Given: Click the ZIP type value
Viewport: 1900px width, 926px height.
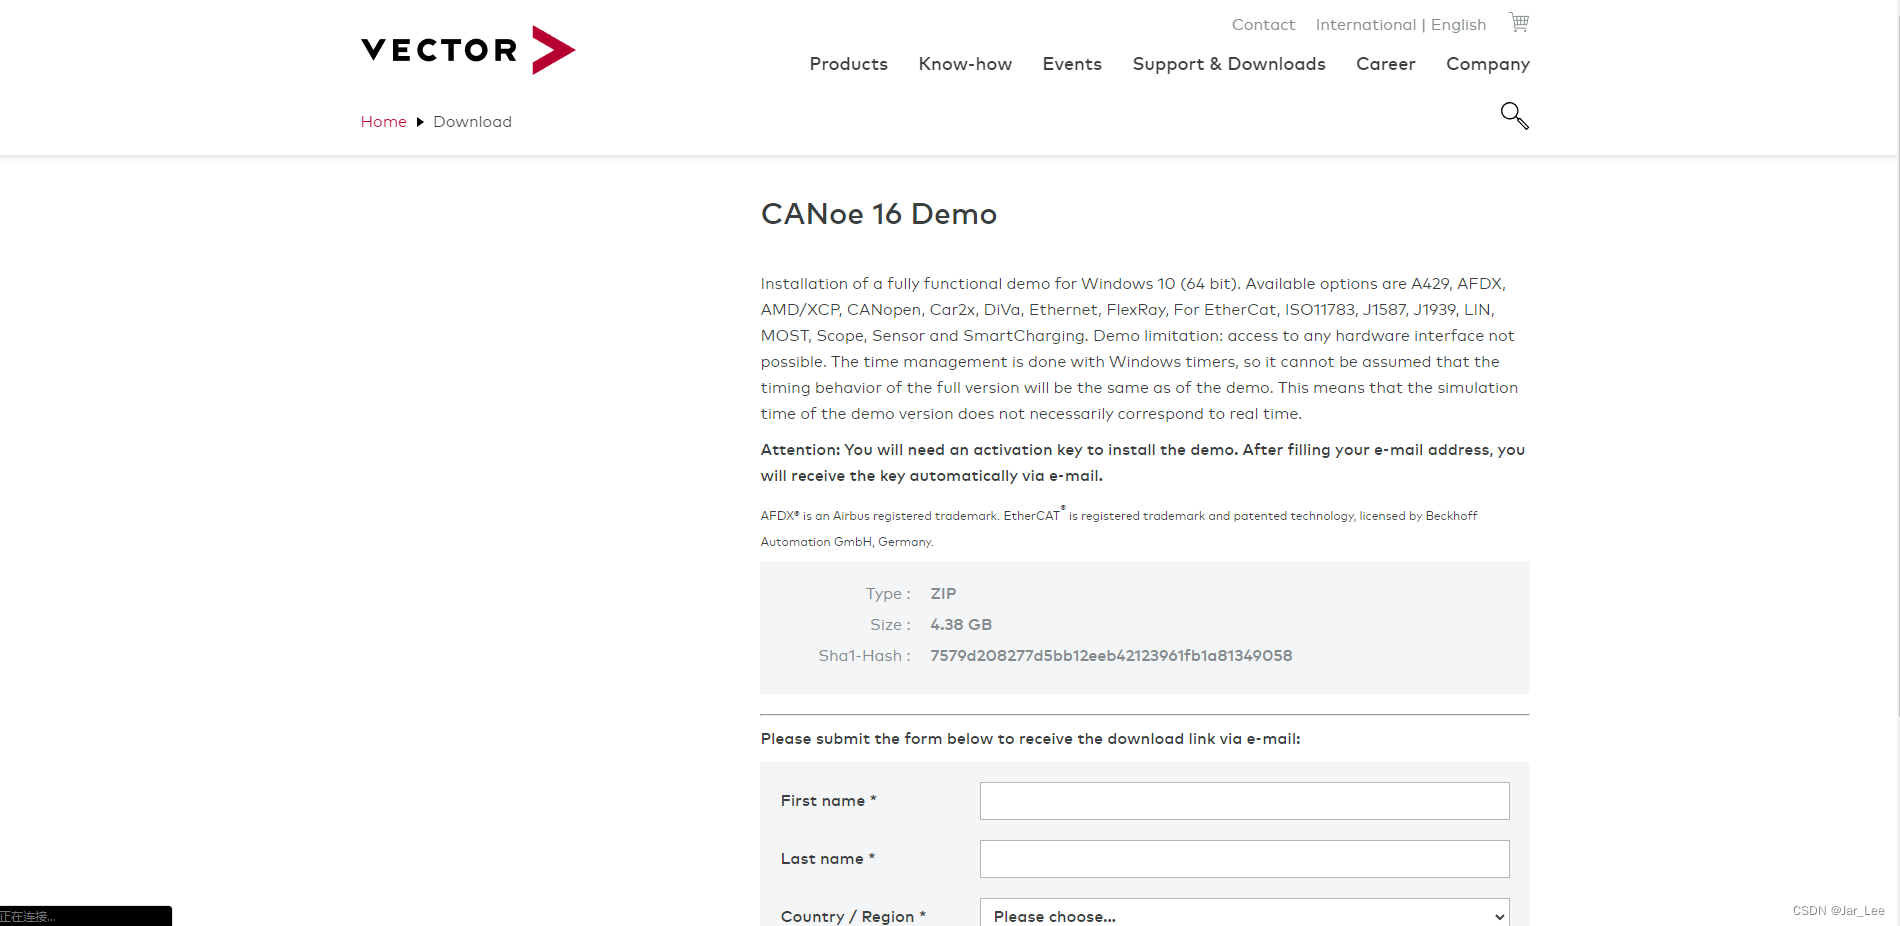Looking at the screenshot, I should click(x=943, y=594).
